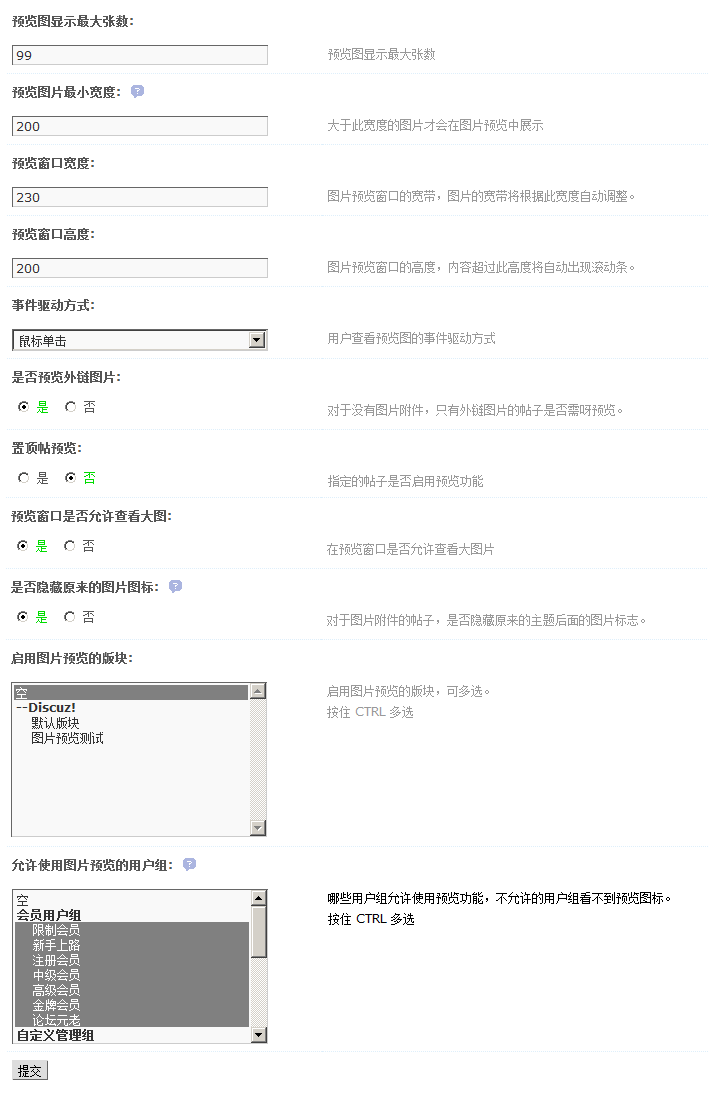Select 空 in the 启用图片预览的版块 list
708x1098 pixels.
131,693
